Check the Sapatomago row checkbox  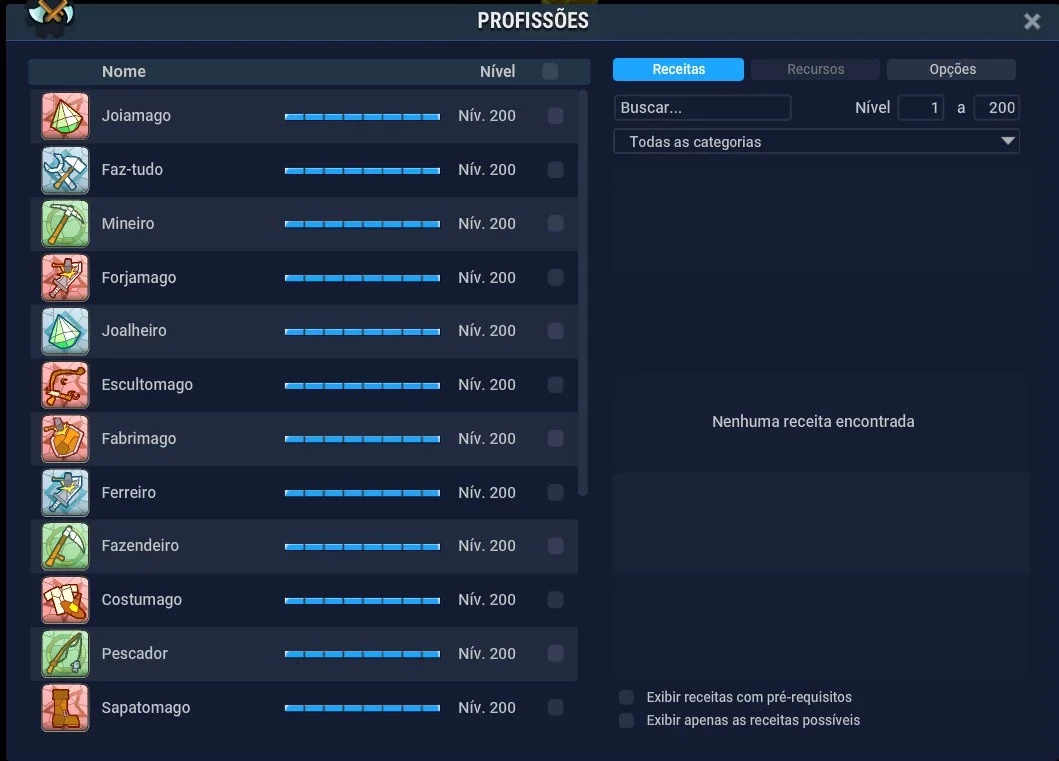[x=556, y=708]
